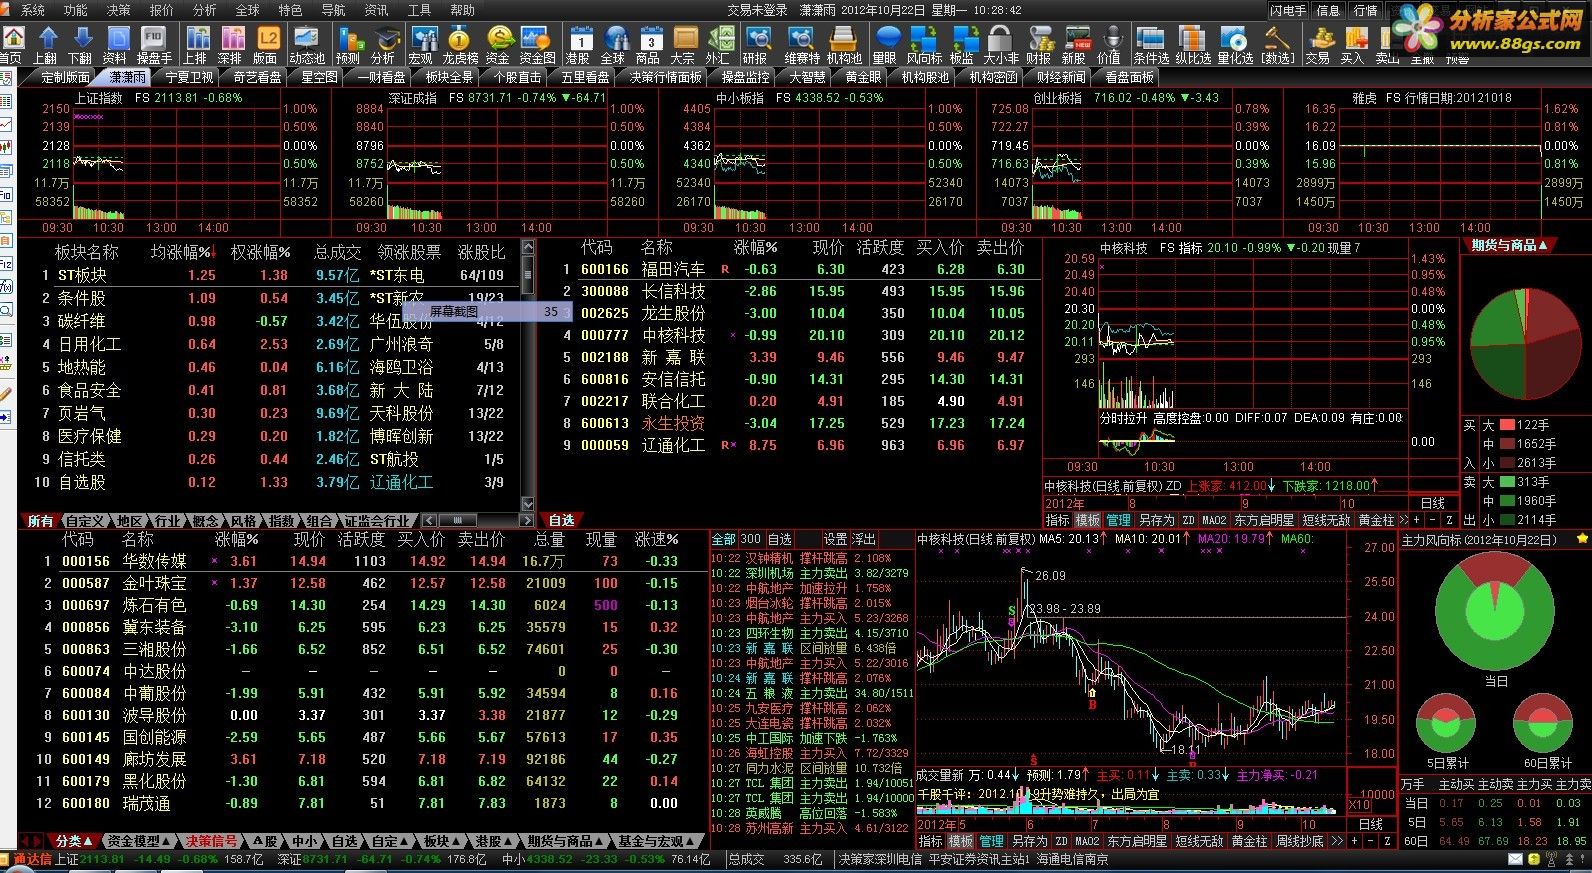The height and width of the screenshot is (873, 1592).
Task: Open the 功能 menu
Action: [x=76, y=10]
